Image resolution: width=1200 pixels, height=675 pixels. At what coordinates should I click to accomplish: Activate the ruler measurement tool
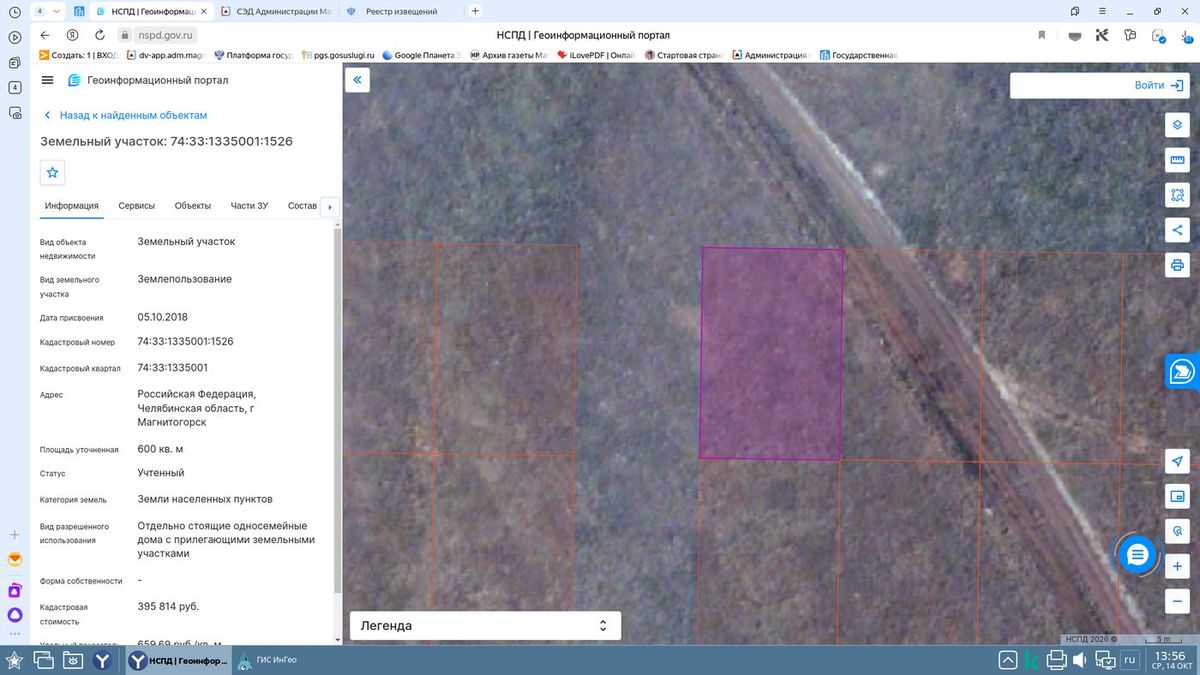coord(1177,160)
